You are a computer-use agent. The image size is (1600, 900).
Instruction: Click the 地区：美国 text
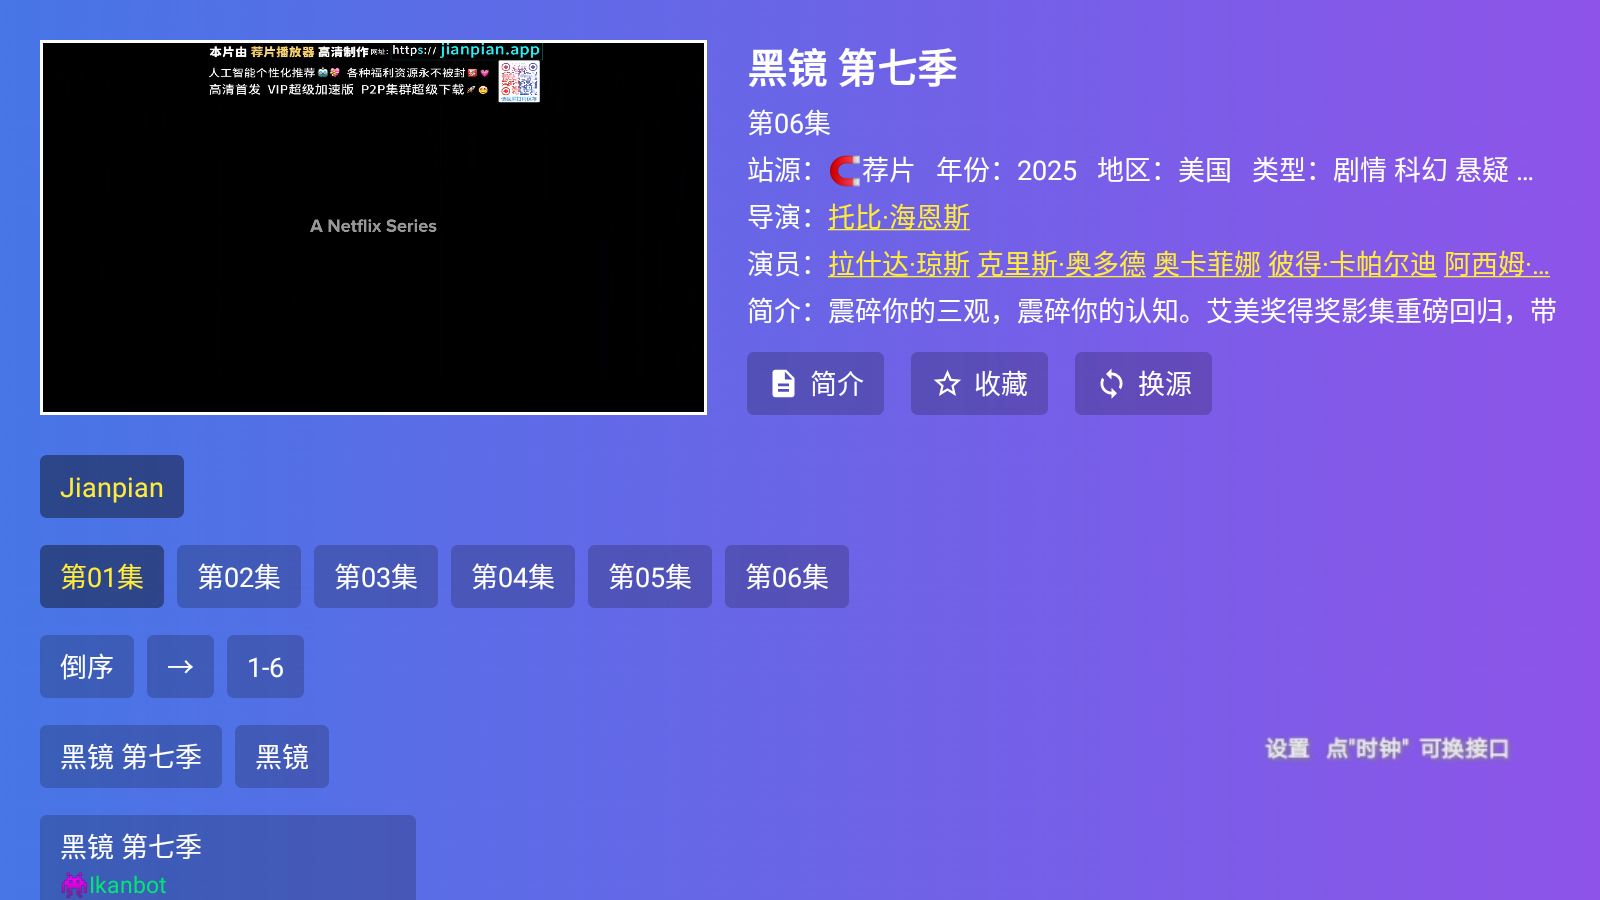pos(1164,170)
